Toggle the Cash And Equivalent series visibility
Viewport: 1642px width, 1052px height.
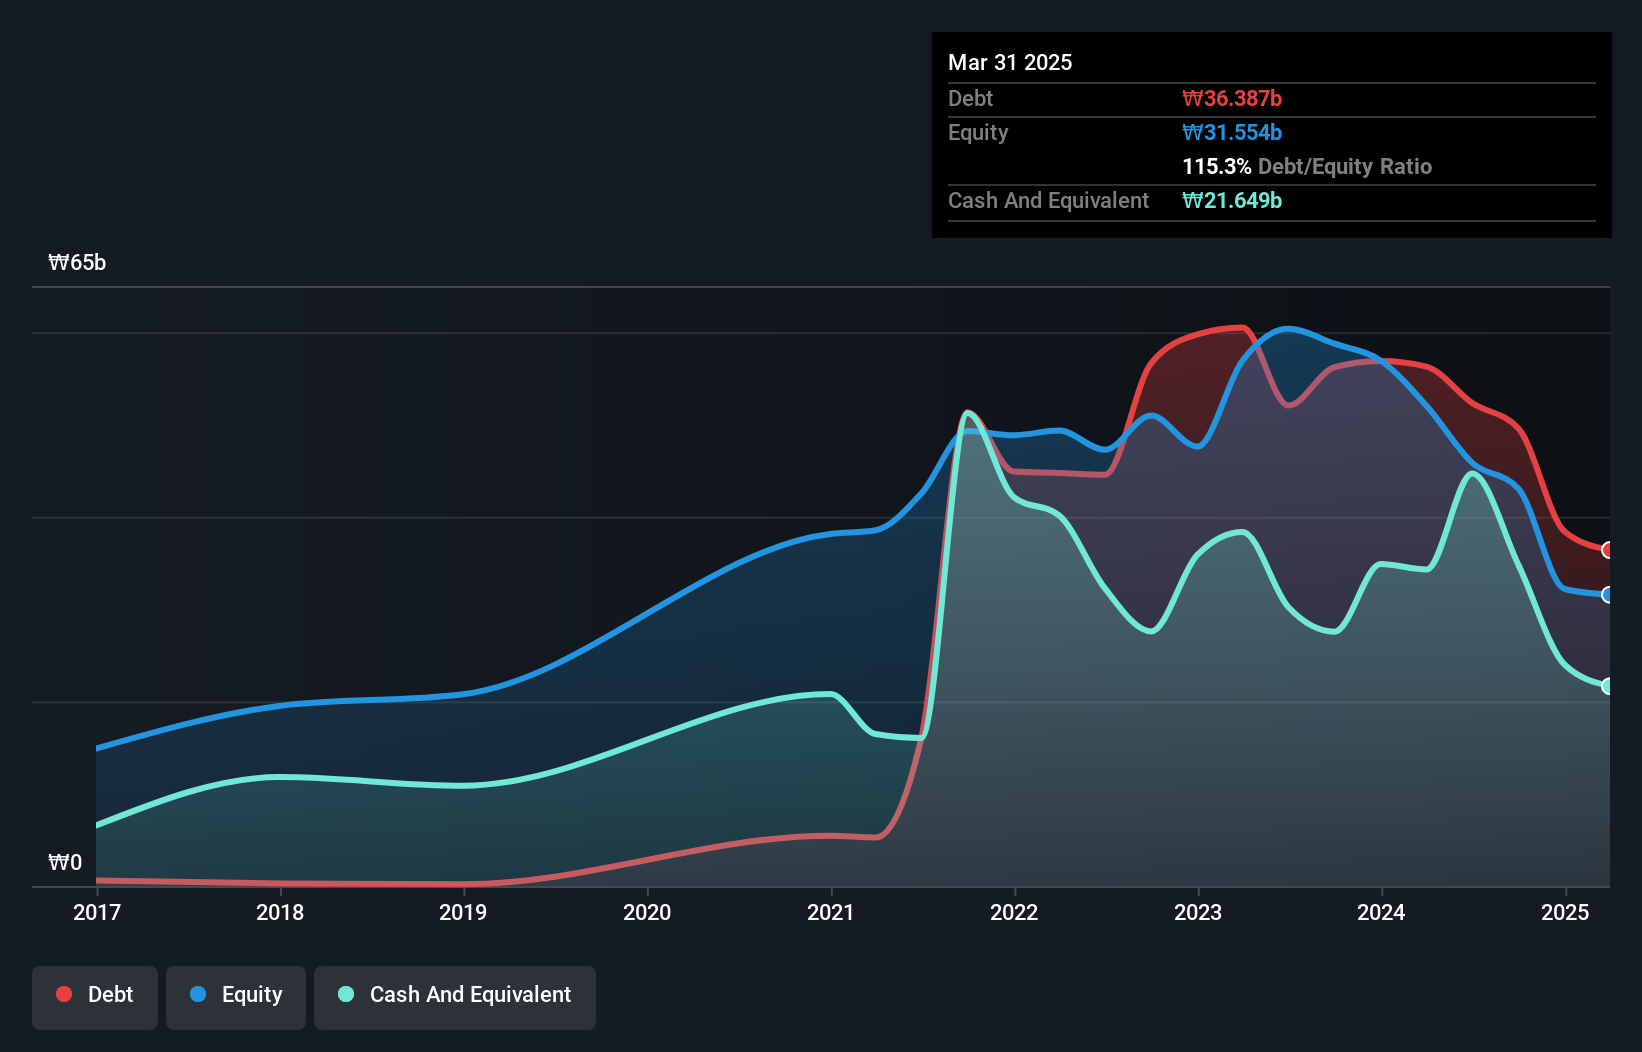point(455,995)
